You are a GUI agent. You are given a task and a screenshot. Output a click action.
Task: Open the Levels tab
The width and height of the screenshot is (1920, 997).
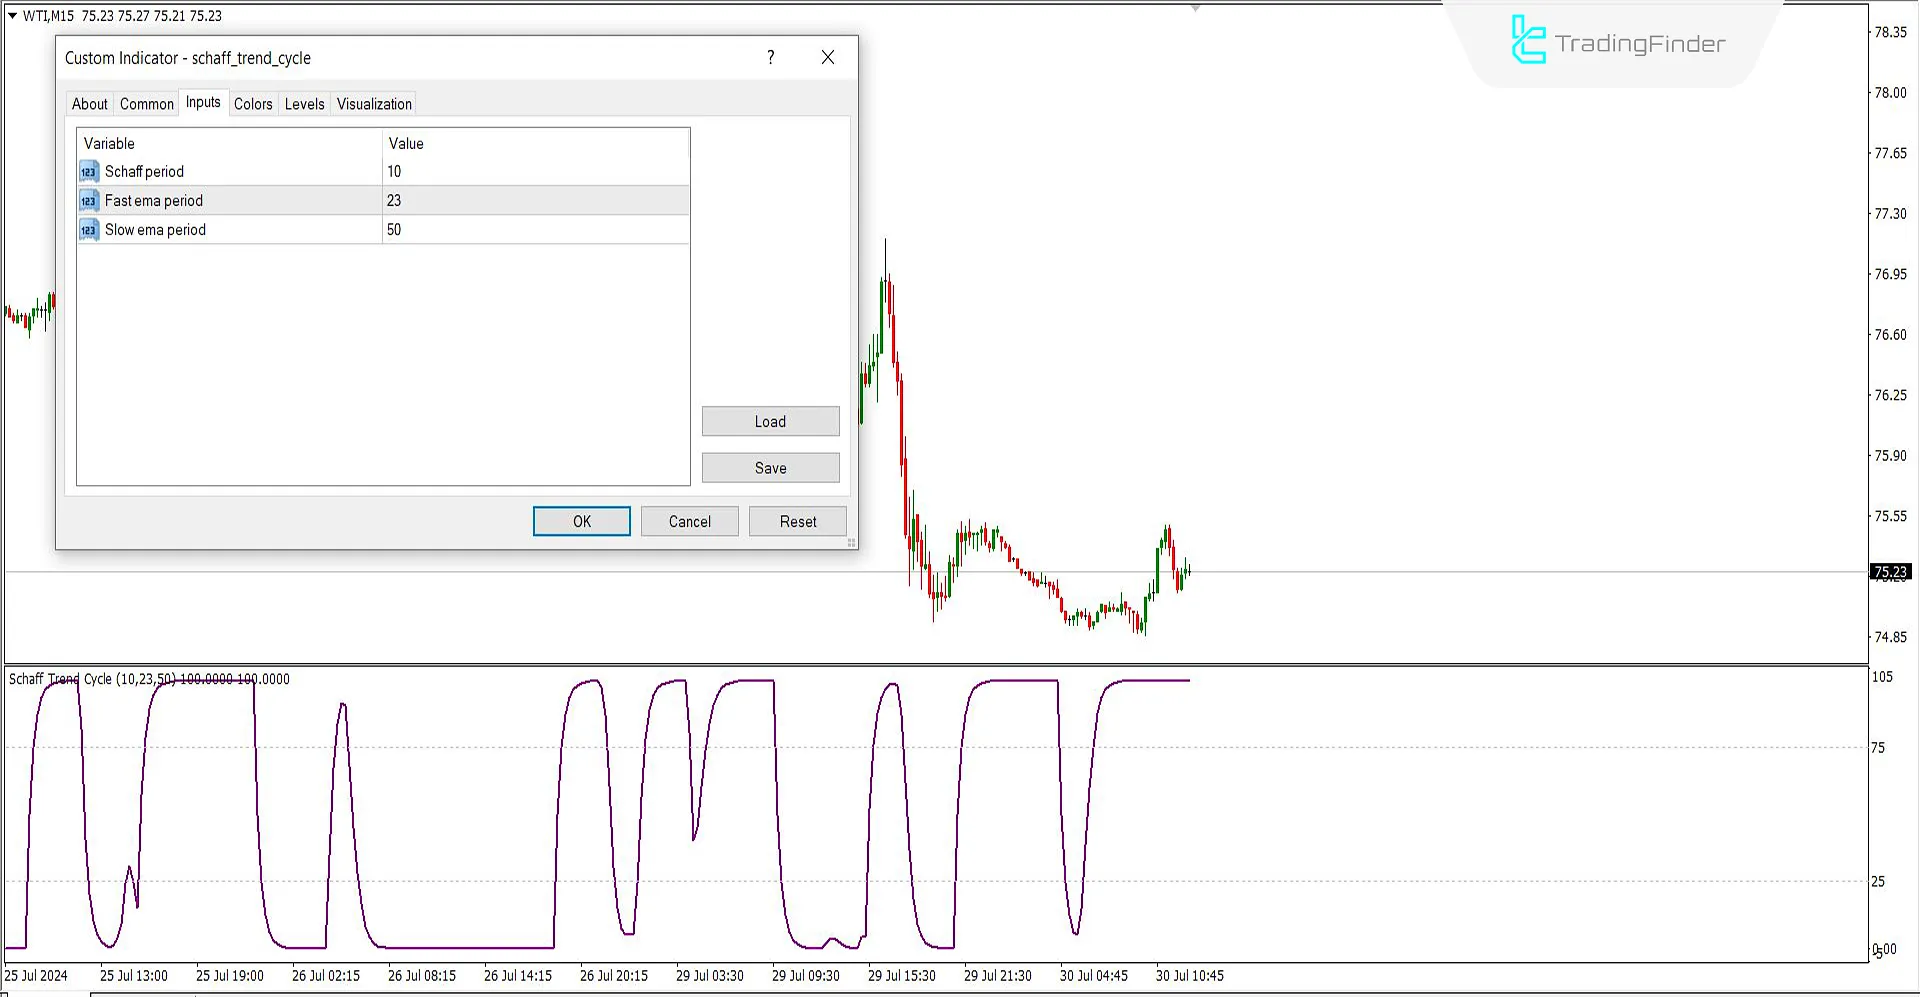(304, 103)
